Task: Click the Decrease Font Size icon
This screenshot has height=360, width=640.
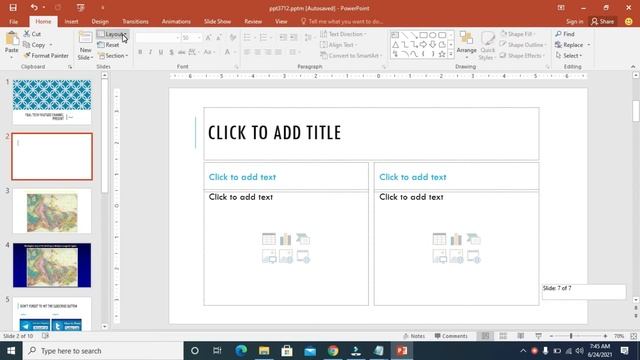Action: point(219,38)
